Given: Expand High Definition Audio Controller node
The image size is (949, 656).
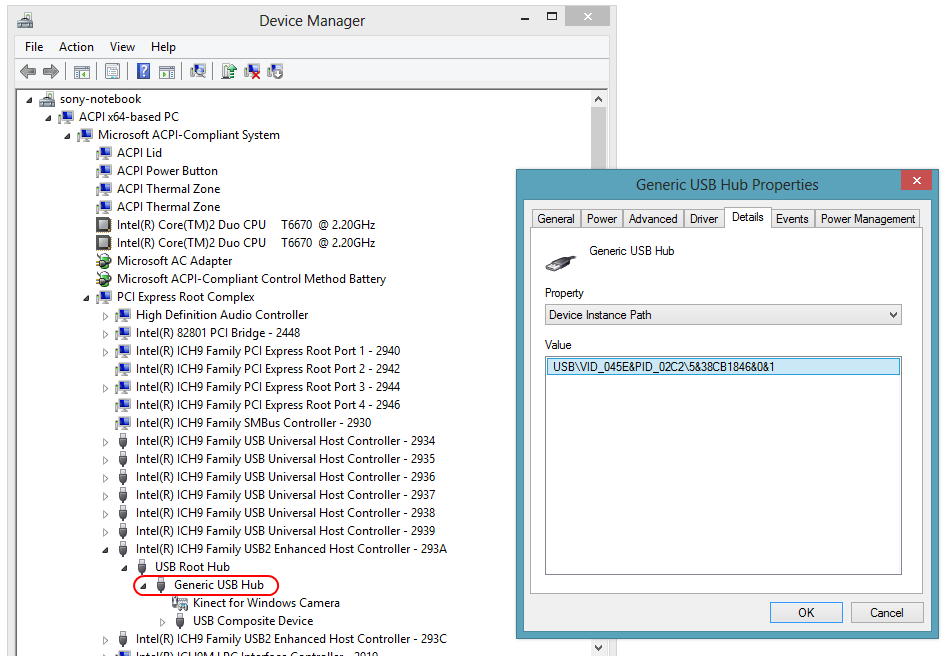Looking at the screenshot, I should pyautogui.click(x=105, y=316).
